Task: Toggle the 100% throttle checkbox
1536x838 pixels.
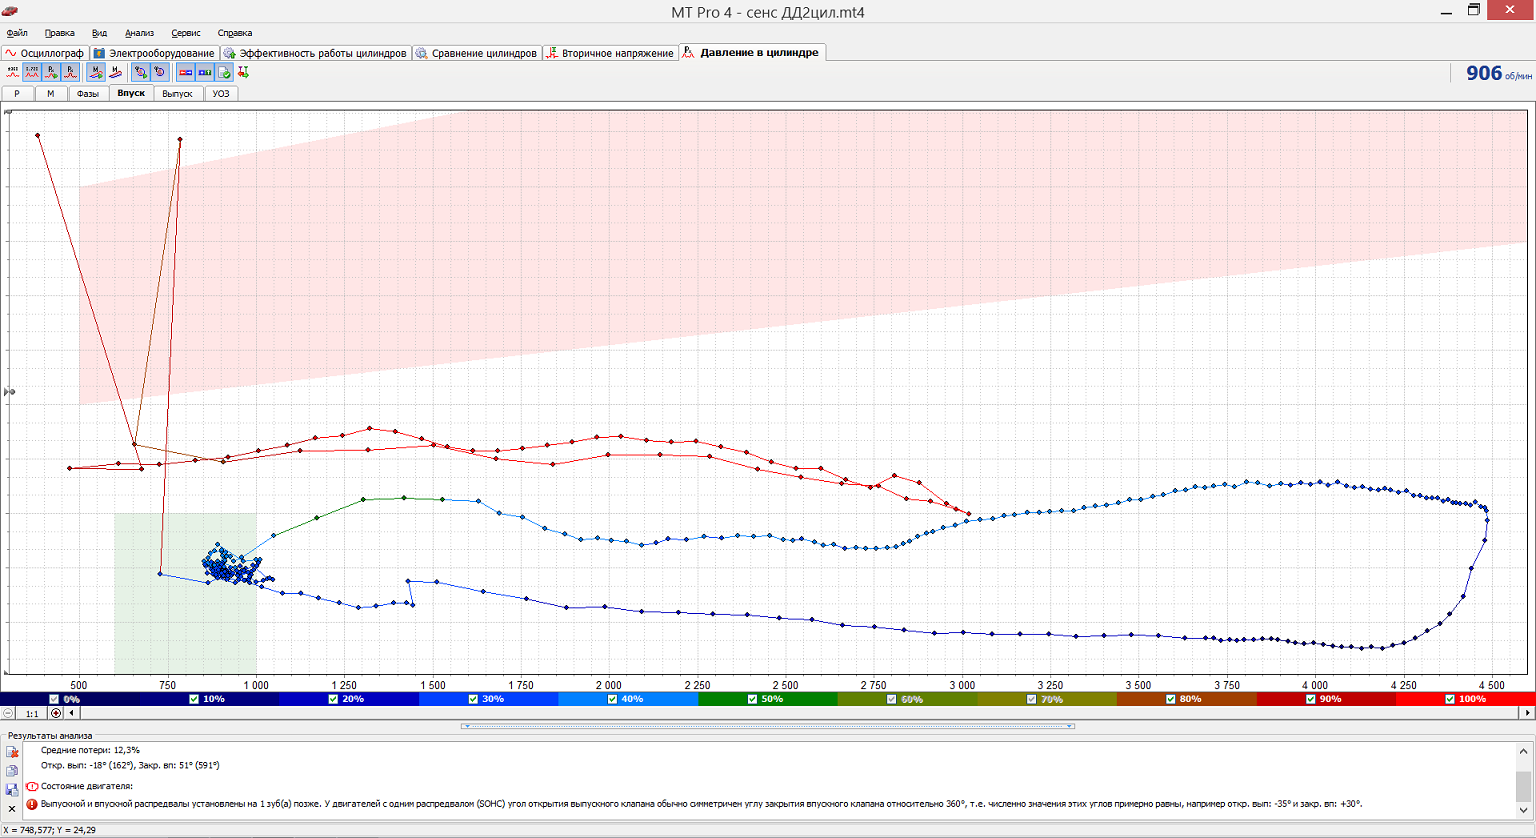Action: coord(1450,699)
